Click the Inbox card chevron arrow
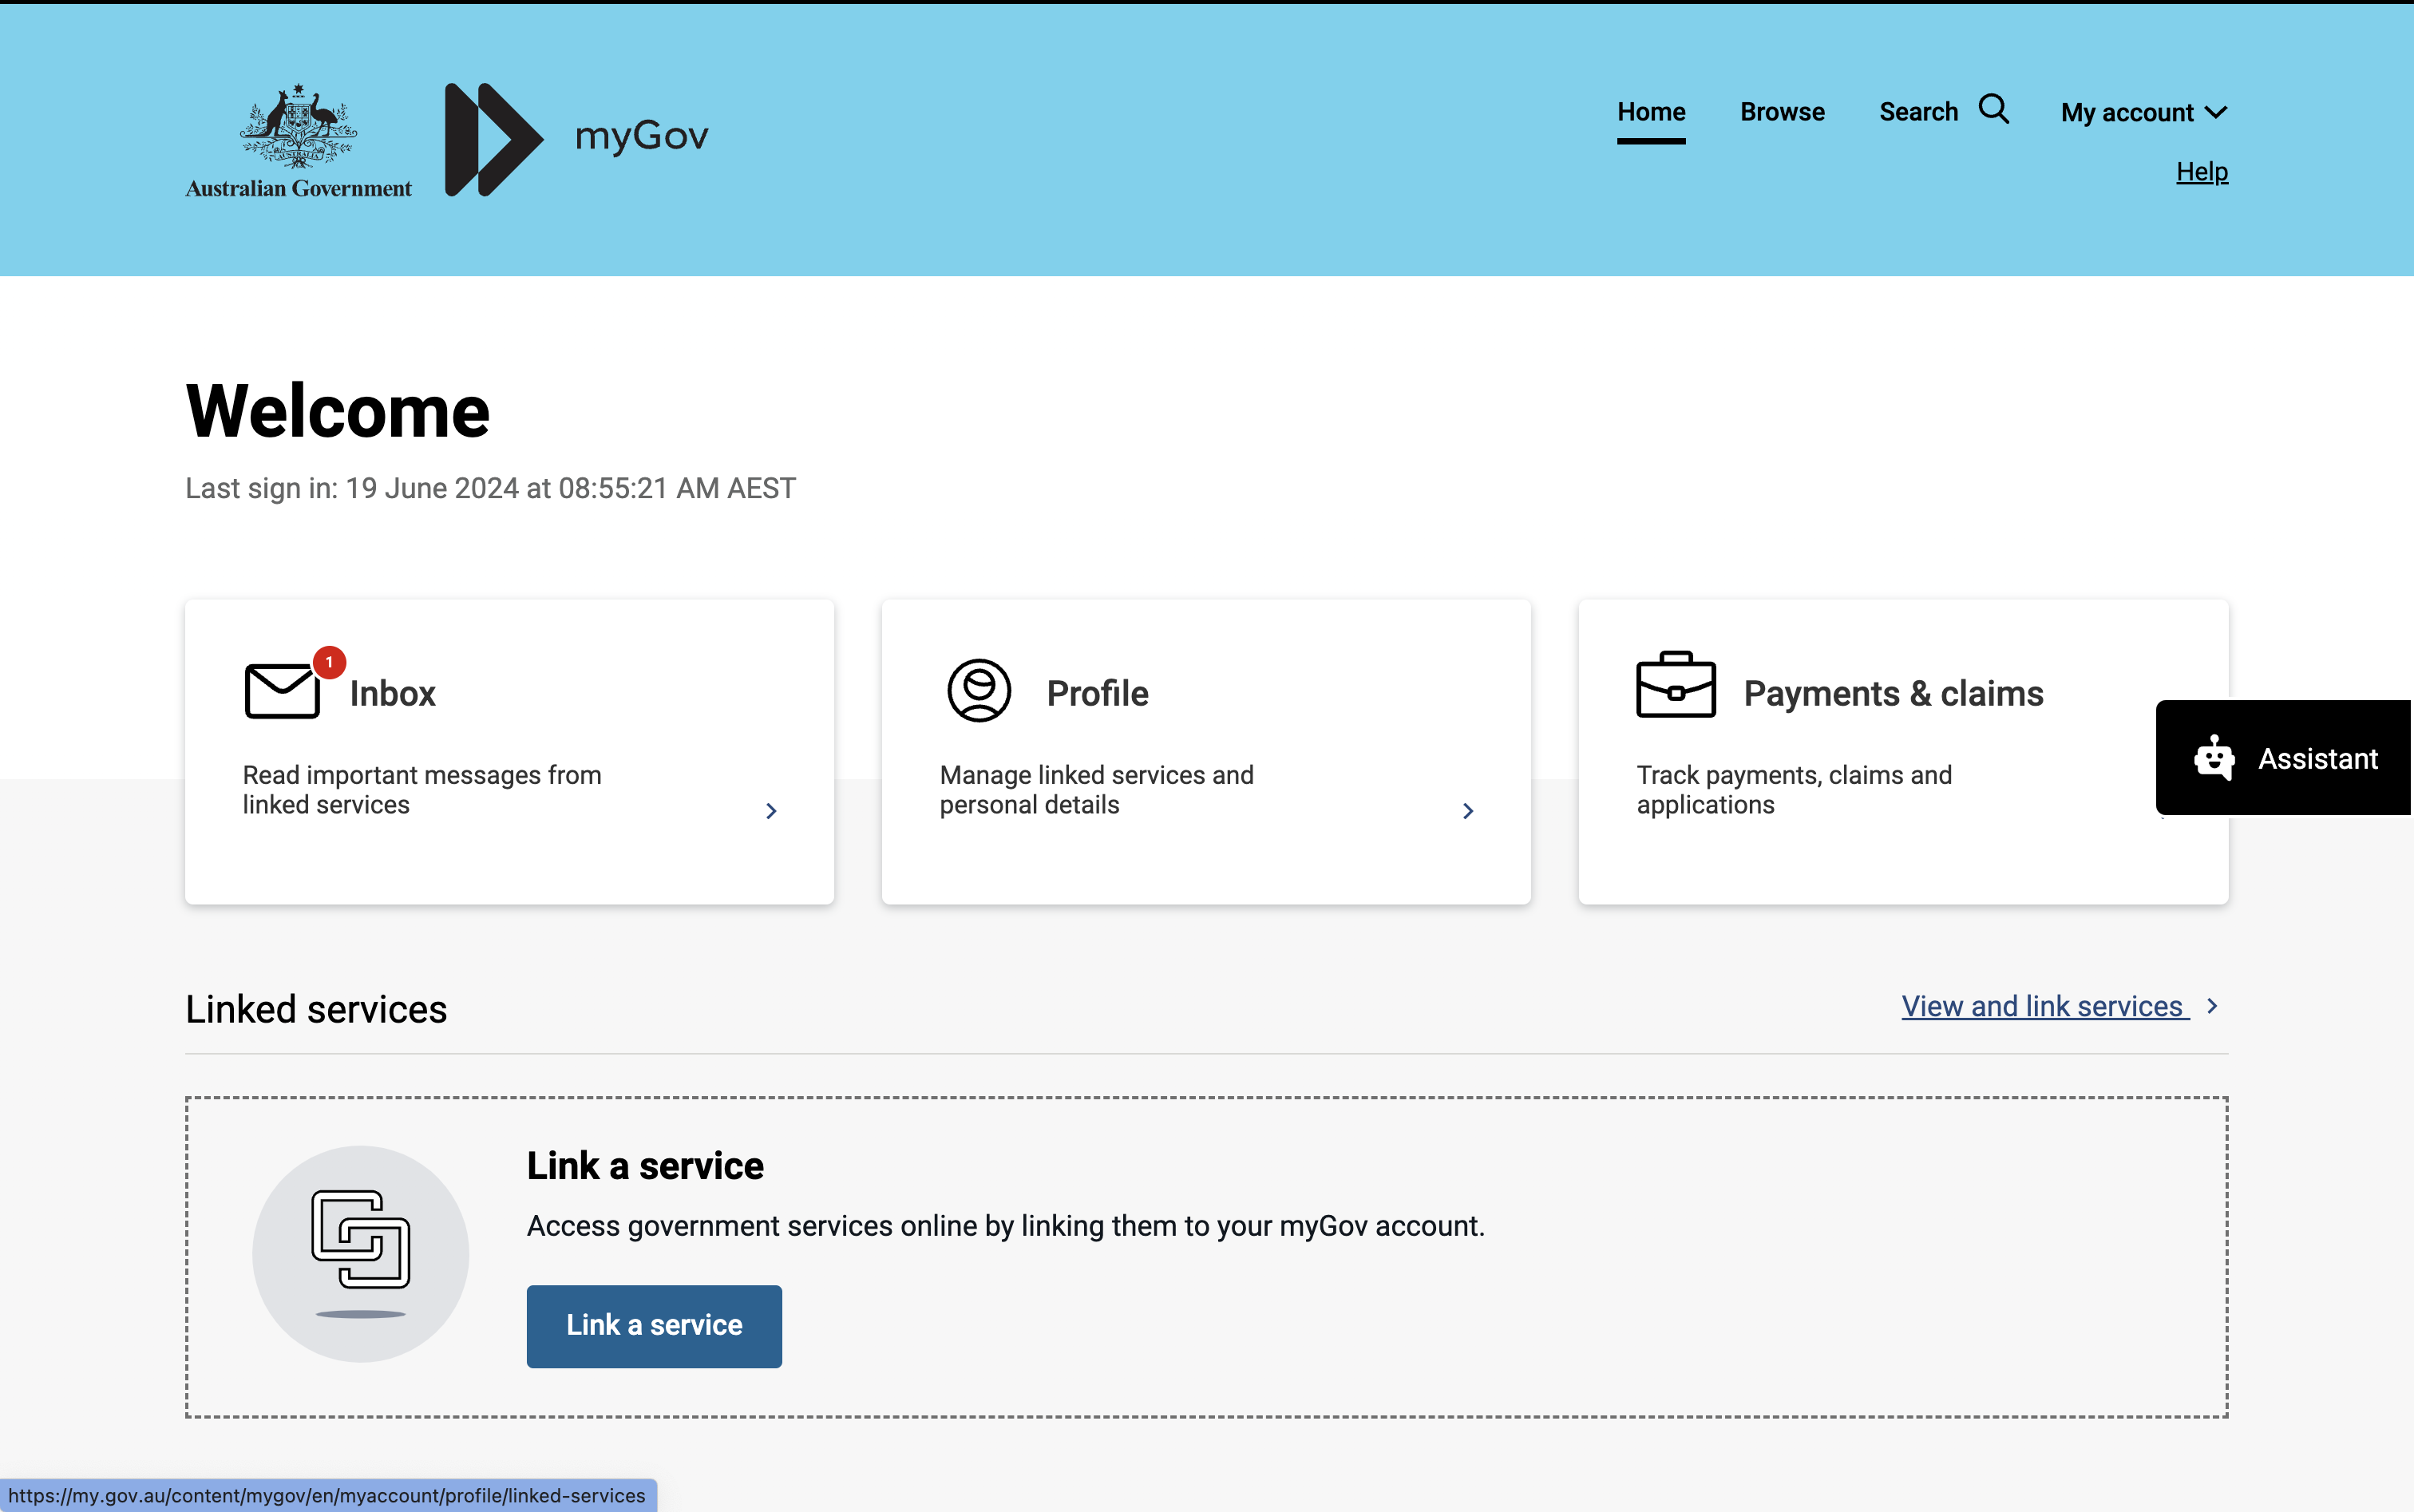Viewport: 2414px width, 1512px height. pyautogui.click(x=770, y=810)
